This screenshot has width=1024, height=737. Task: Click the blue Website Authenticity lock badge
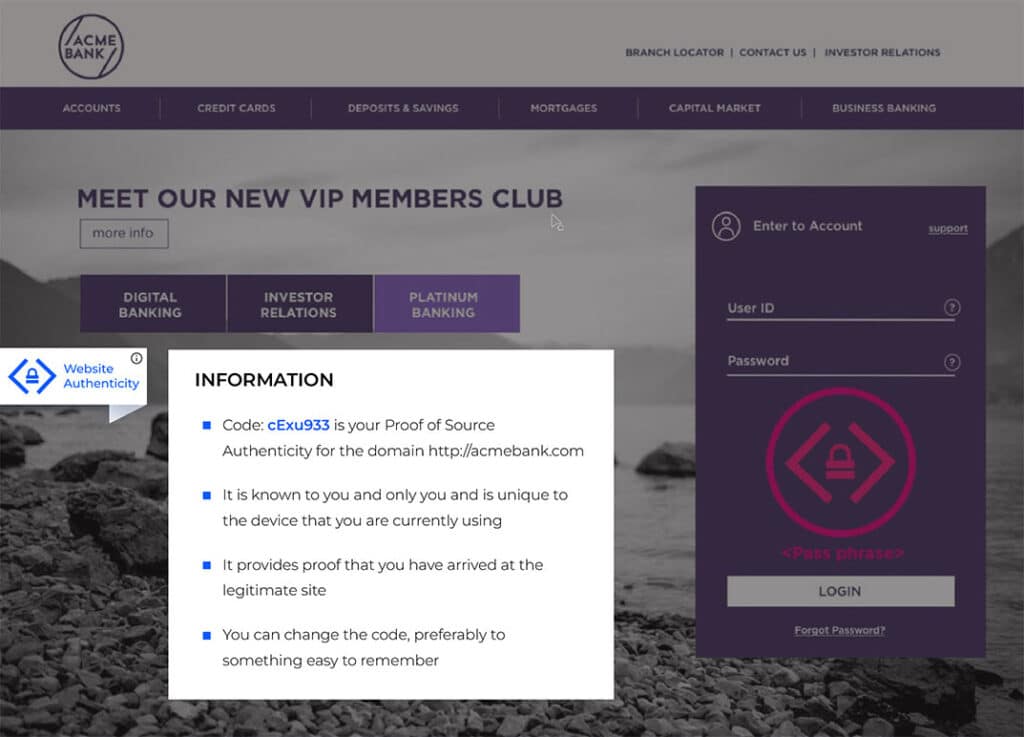pyautogui.click(x=33, y=377)
